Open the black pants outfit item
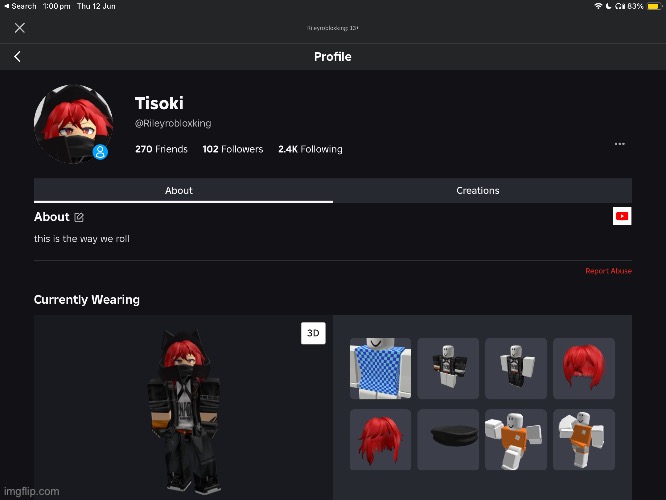The image size is (666, 500). tap(516, 368)
